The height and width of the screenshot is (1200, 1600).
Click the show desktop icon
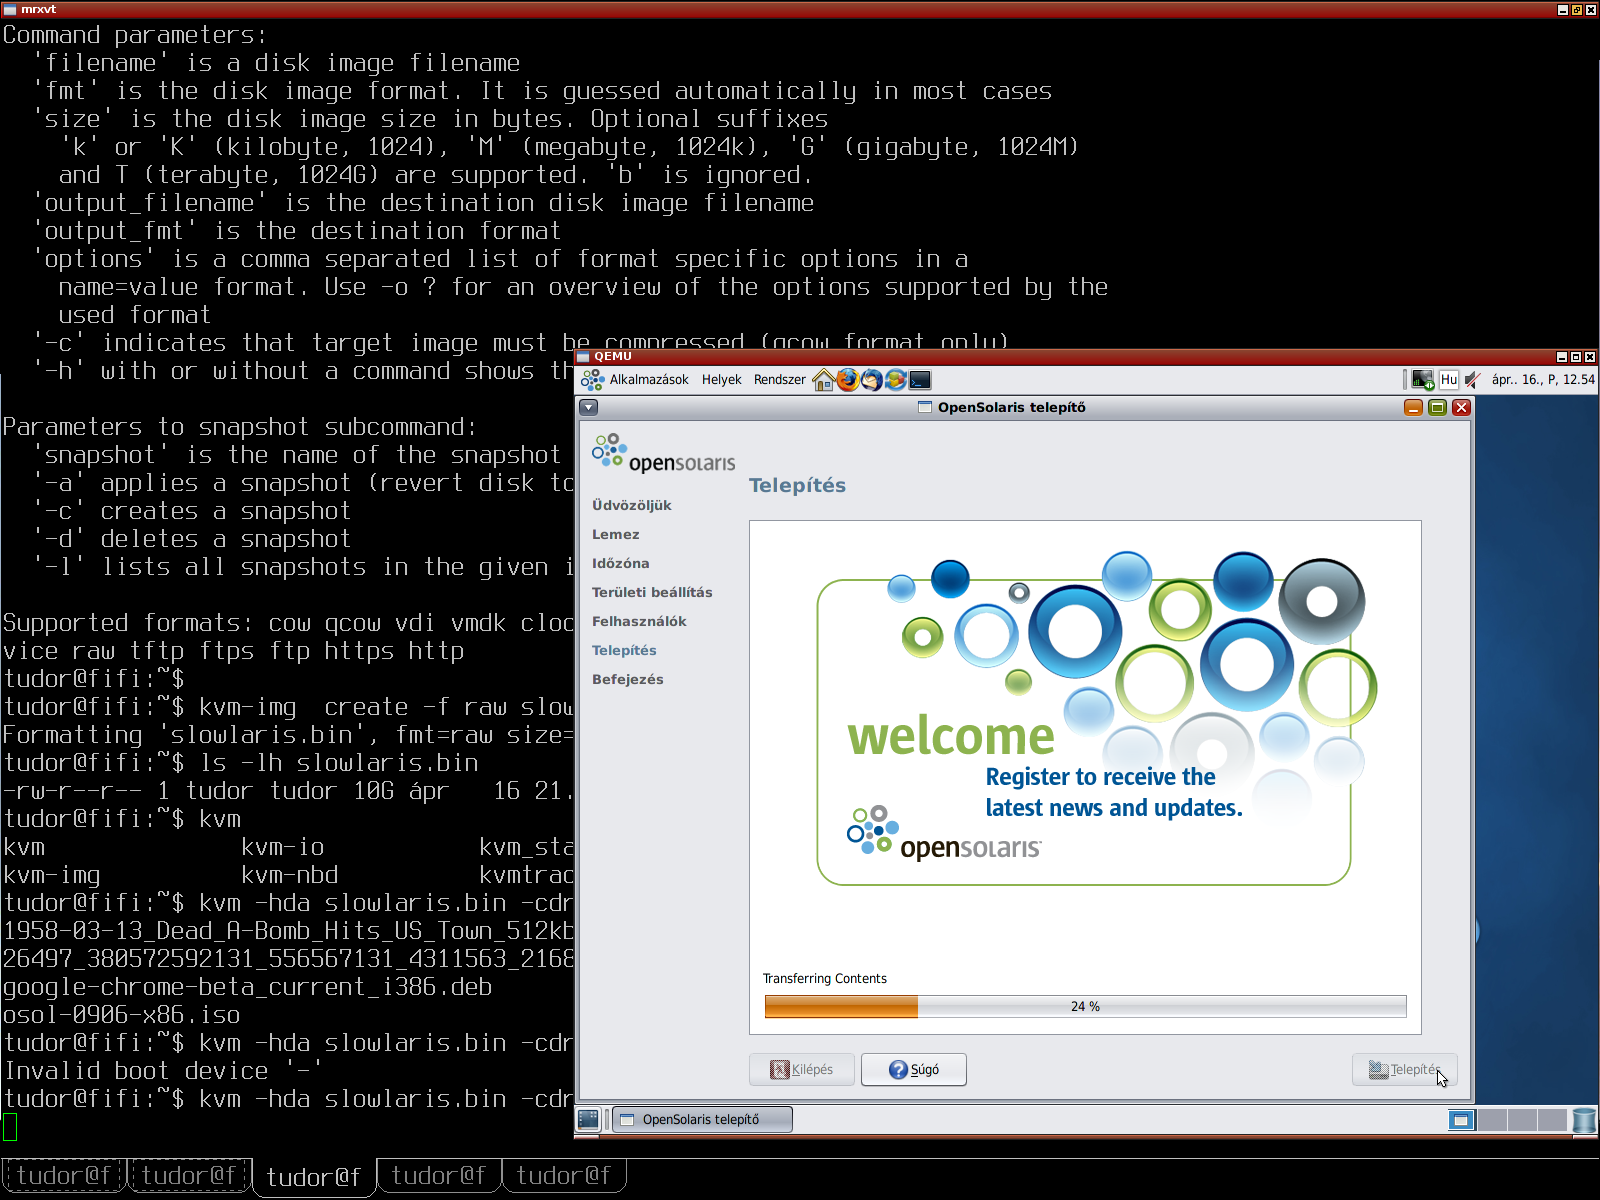[x=588, y=1119]
